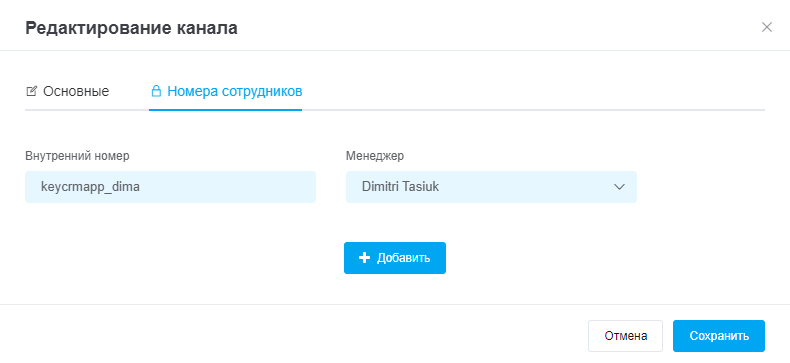Click the selected value Dimitri Tasiuk

coord(401,187)
